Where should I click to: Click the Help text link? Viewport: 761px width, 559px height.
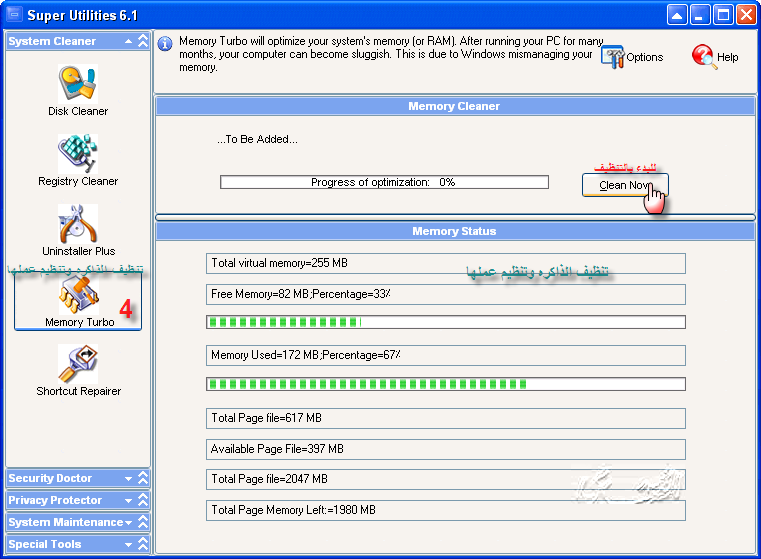tap(728, 57)
